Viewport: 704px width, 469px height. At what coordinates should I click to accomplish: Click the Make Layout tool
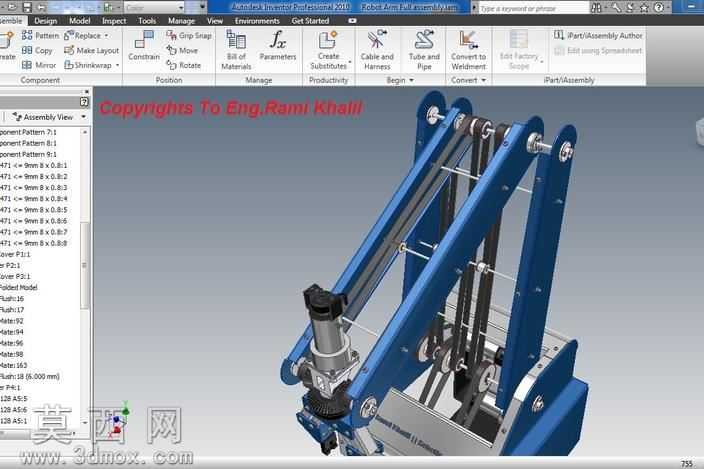(92, 51)
